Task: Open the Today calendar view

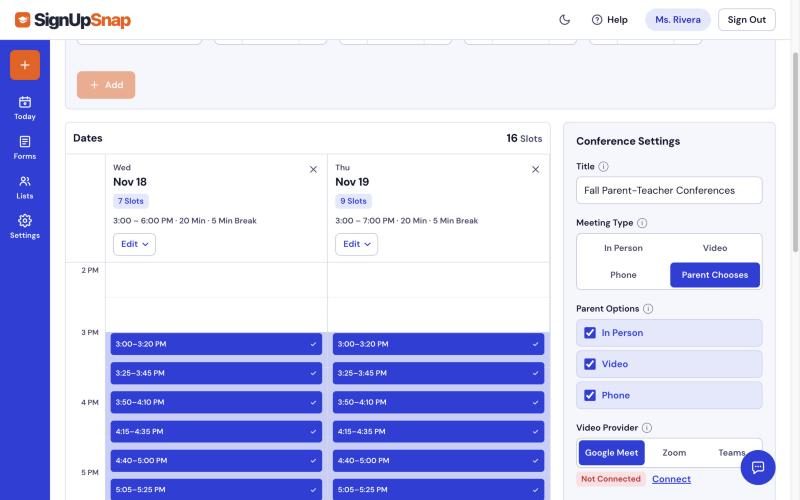Action: pyautogui.click(x=24, y=108)
